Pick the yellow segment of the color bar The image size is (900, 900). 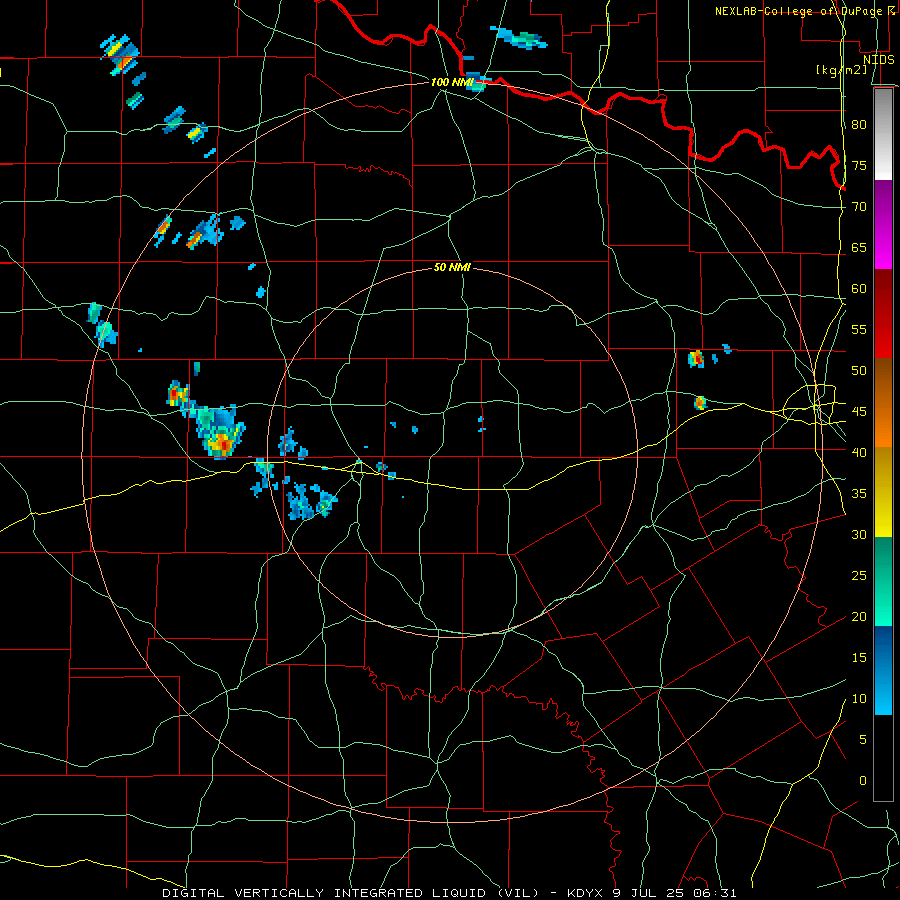pyautogui.click(x=883, y=492)
